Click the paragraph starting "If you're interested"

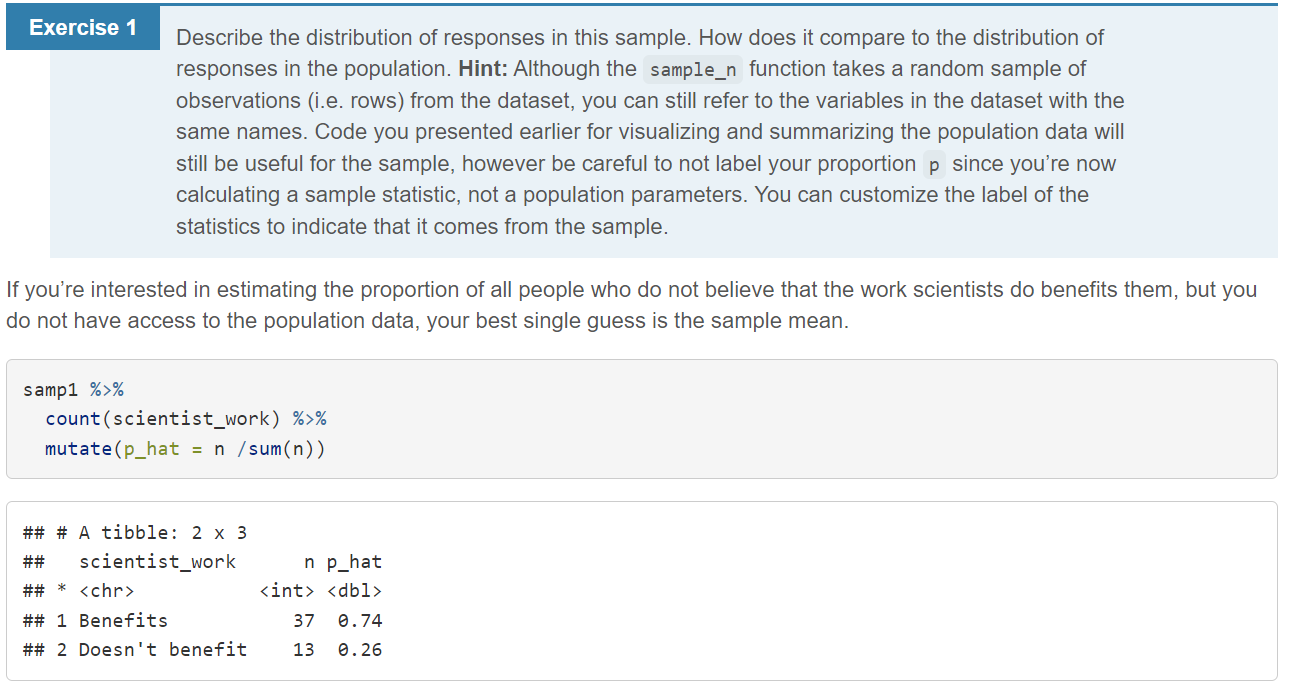tap(631, 306)
